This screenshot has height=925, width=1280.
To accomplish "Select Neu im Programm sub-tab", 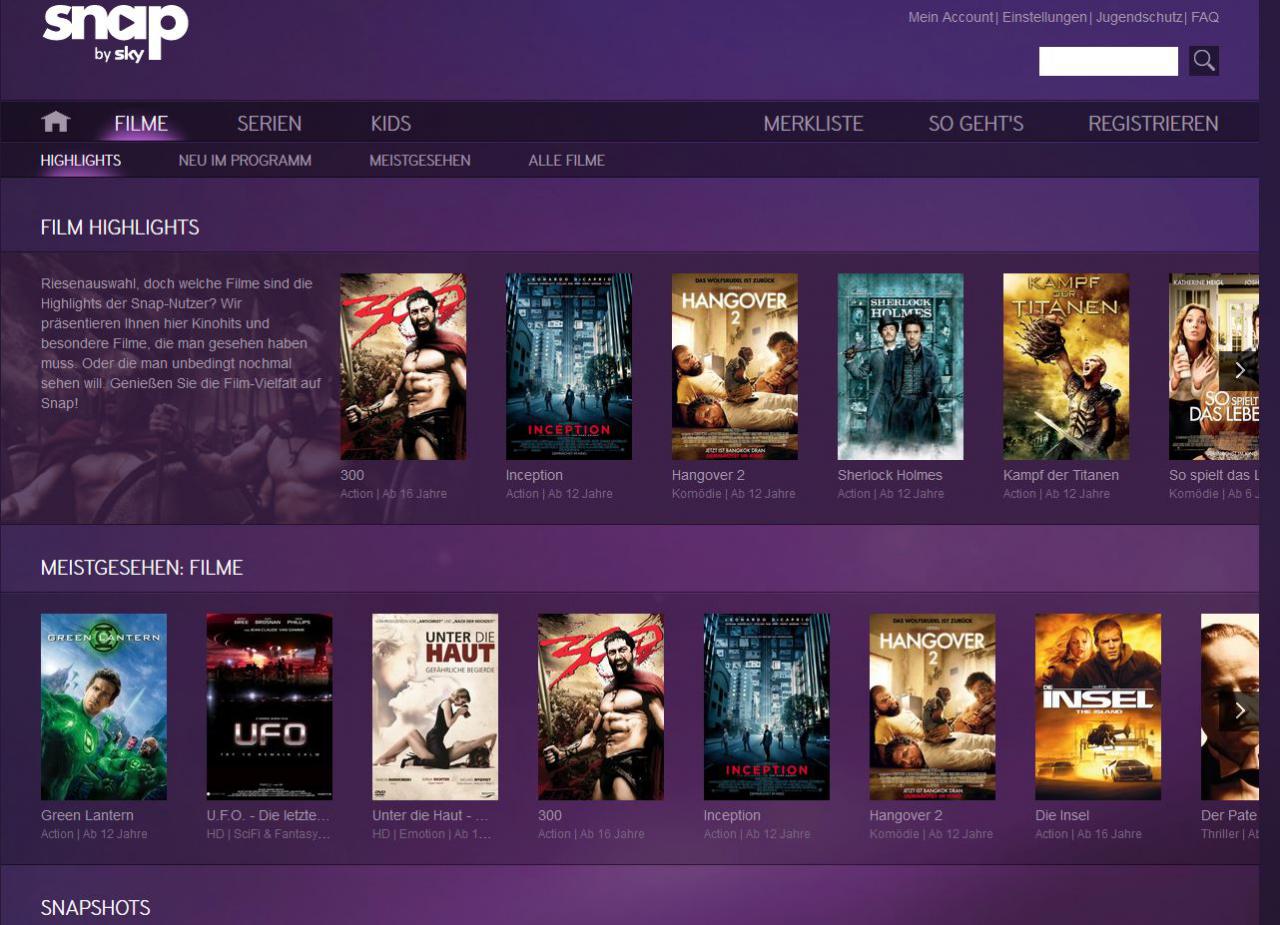I will tap(245, 160).
